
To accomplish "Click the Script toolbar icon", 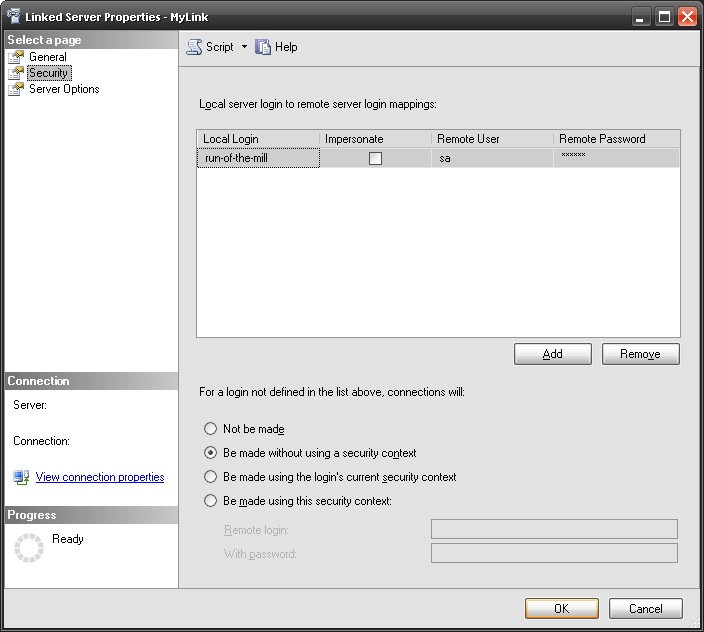I will [194, 47].
